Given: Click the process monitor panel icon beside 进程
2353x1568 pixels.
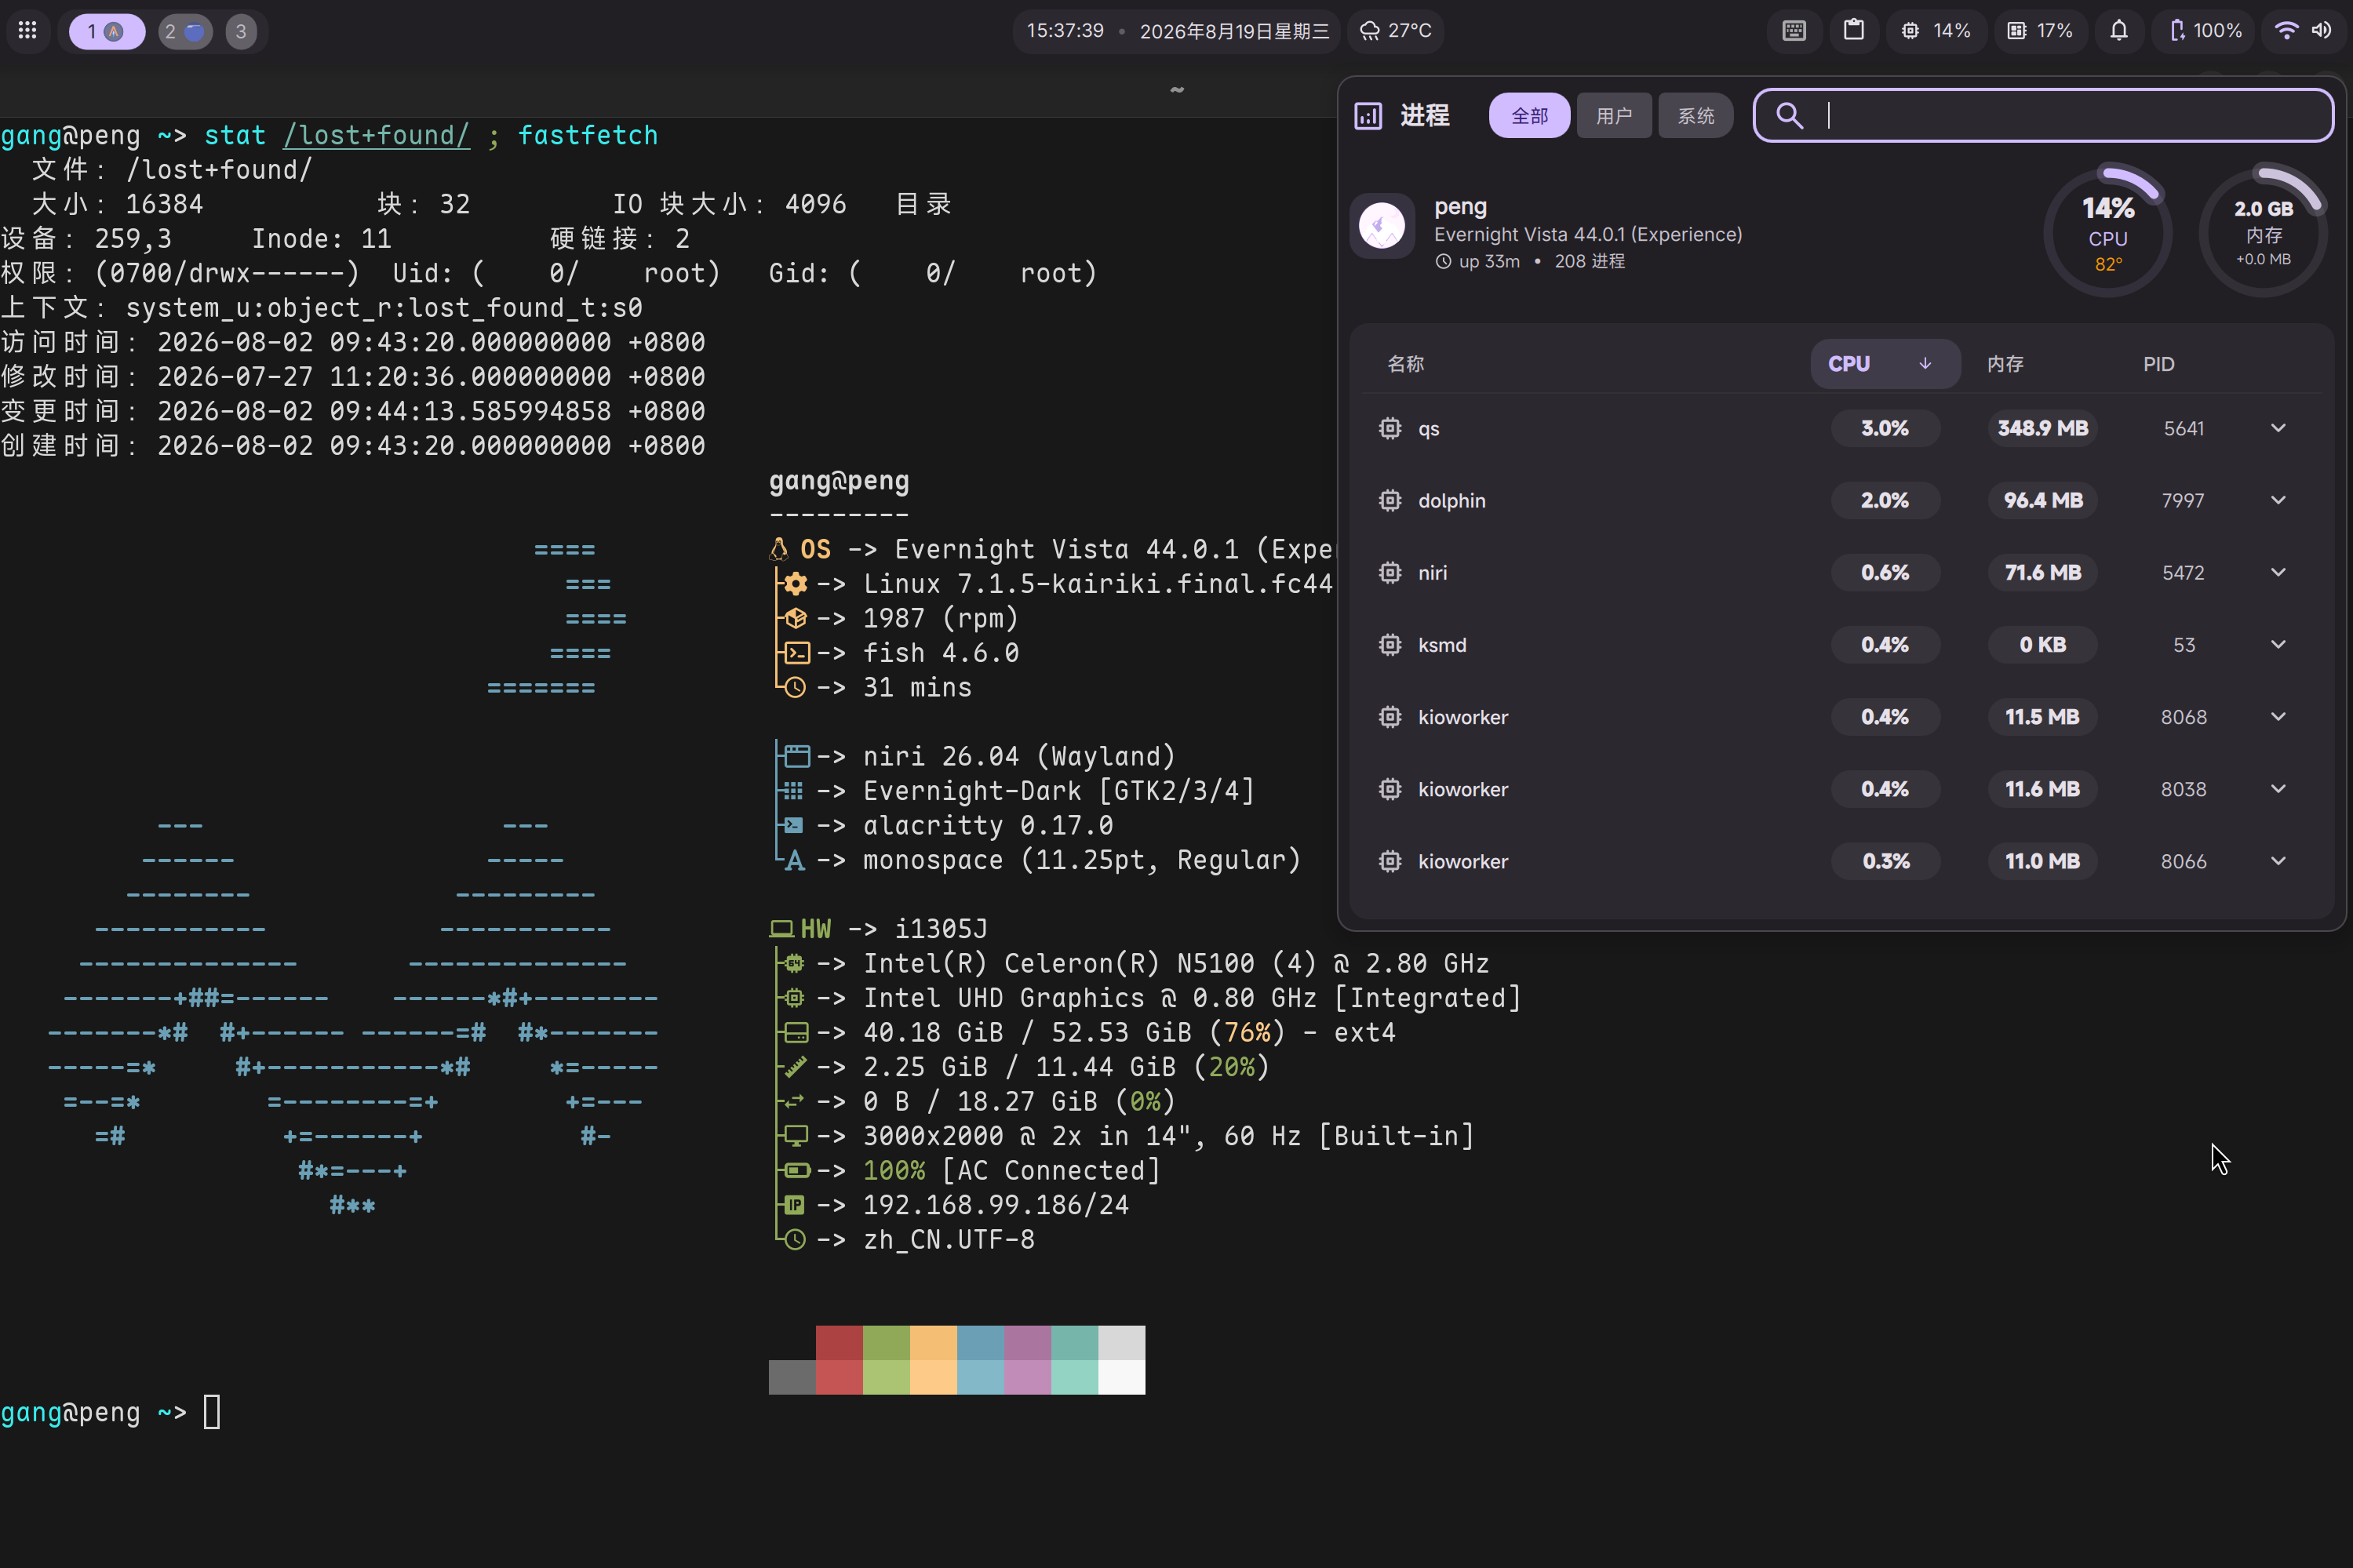Looking at the screenshot, I should pyautogui.click(x=1368, y=116).
